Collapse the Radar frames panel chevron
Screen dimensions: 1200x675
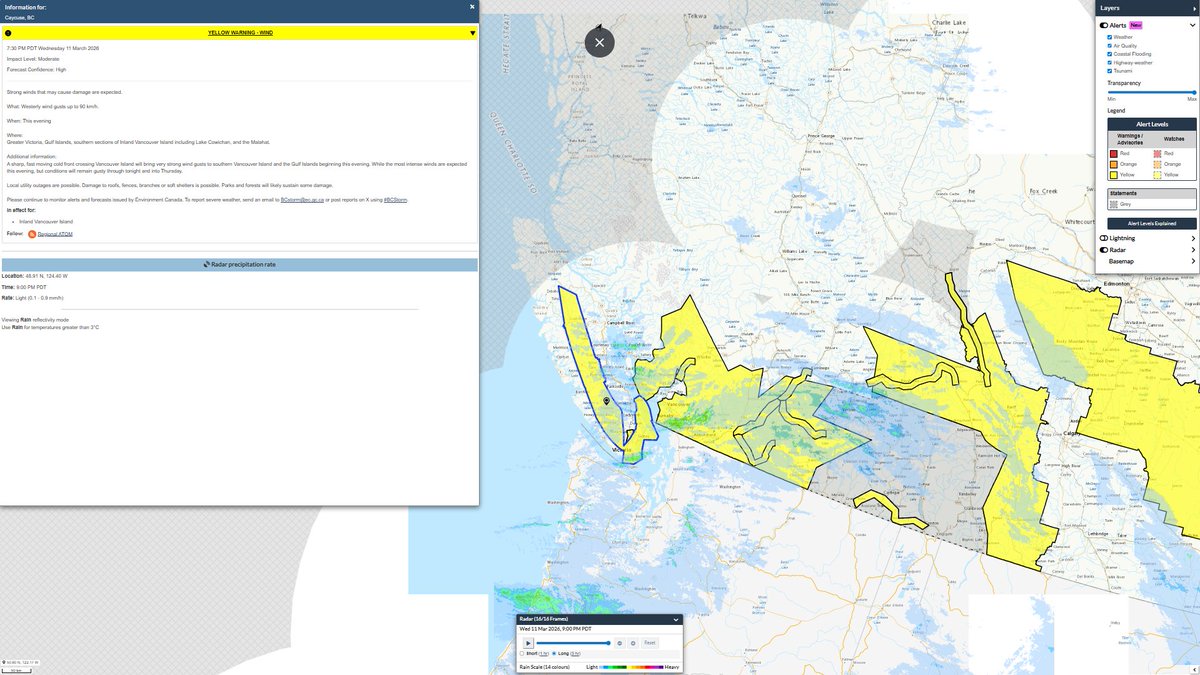click(676, 620)
